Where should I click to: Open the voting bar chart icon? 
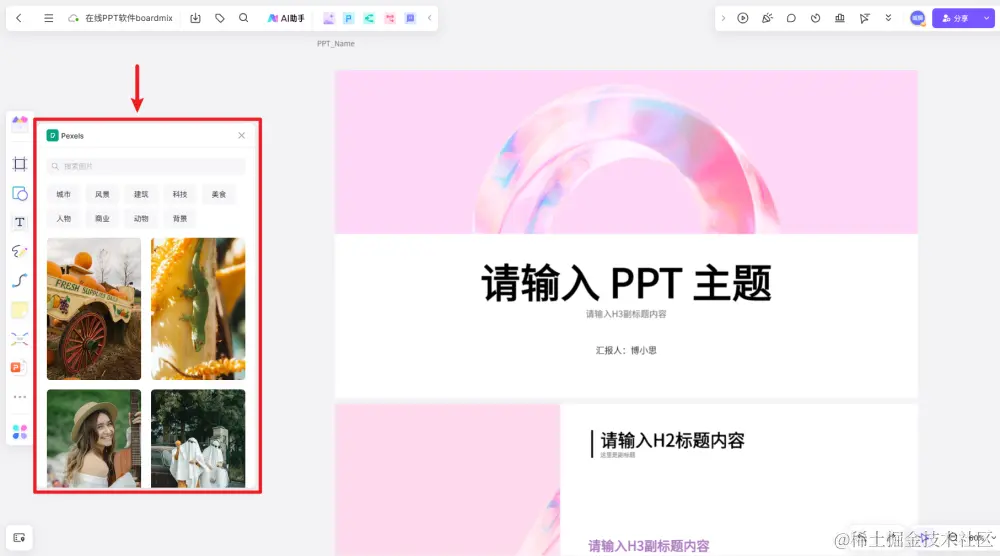pos(840,18)
